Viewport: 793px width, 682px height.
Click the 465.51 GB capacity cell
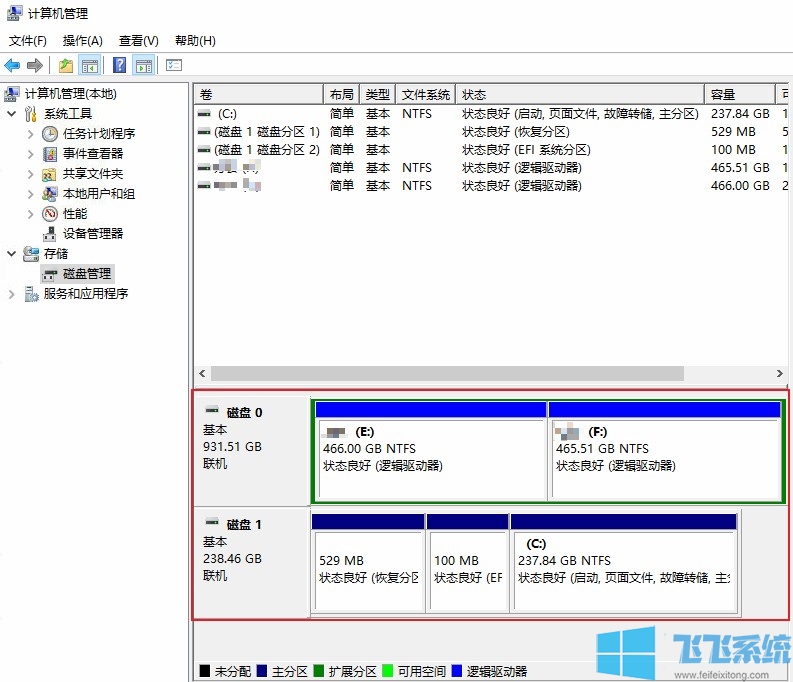(x=740, y=168)
